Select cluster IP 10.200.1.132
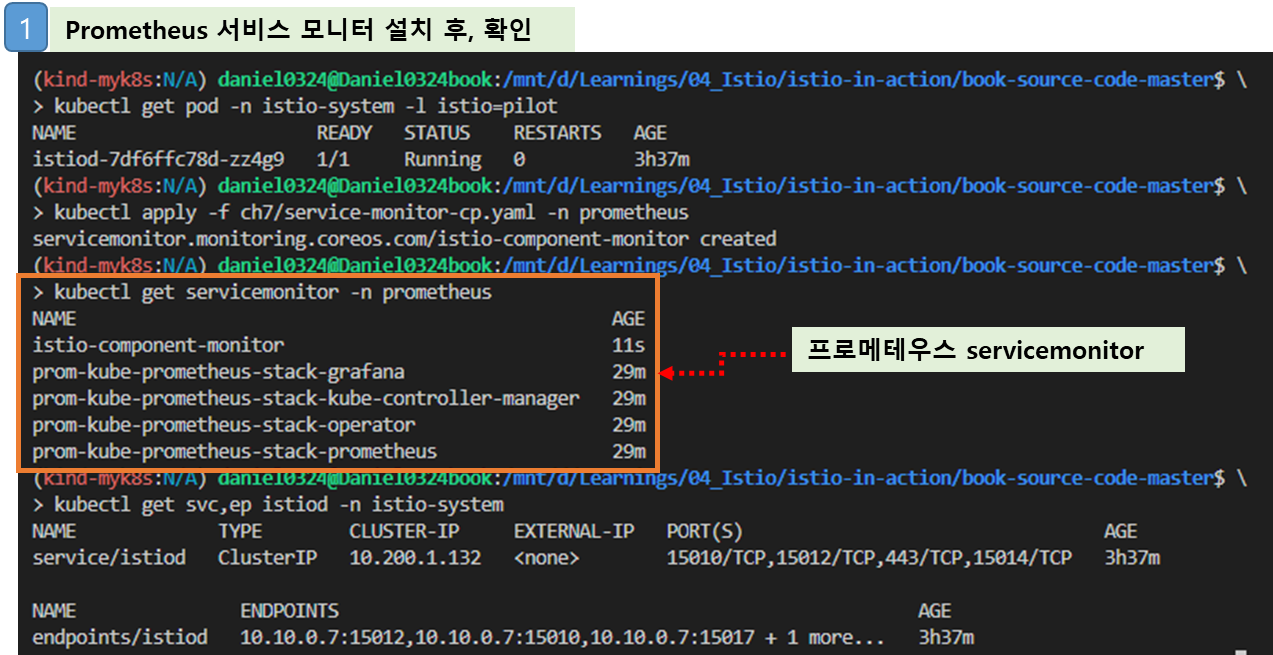 (x=415, y=557)
